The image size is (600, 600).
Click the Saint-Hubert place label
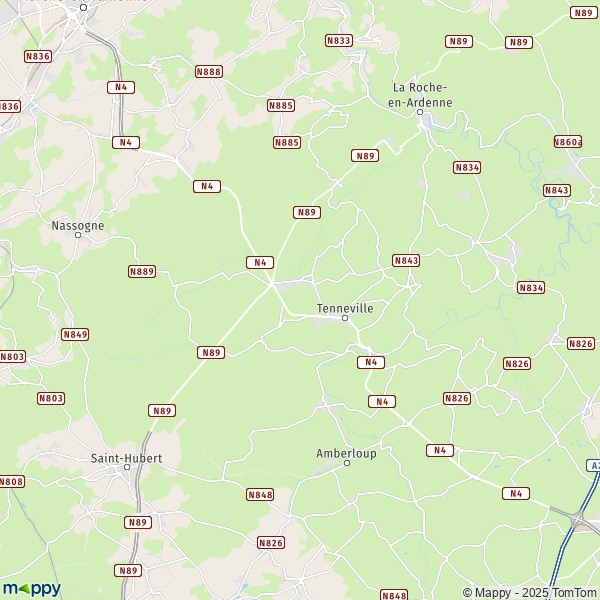(x=126, y=458)
